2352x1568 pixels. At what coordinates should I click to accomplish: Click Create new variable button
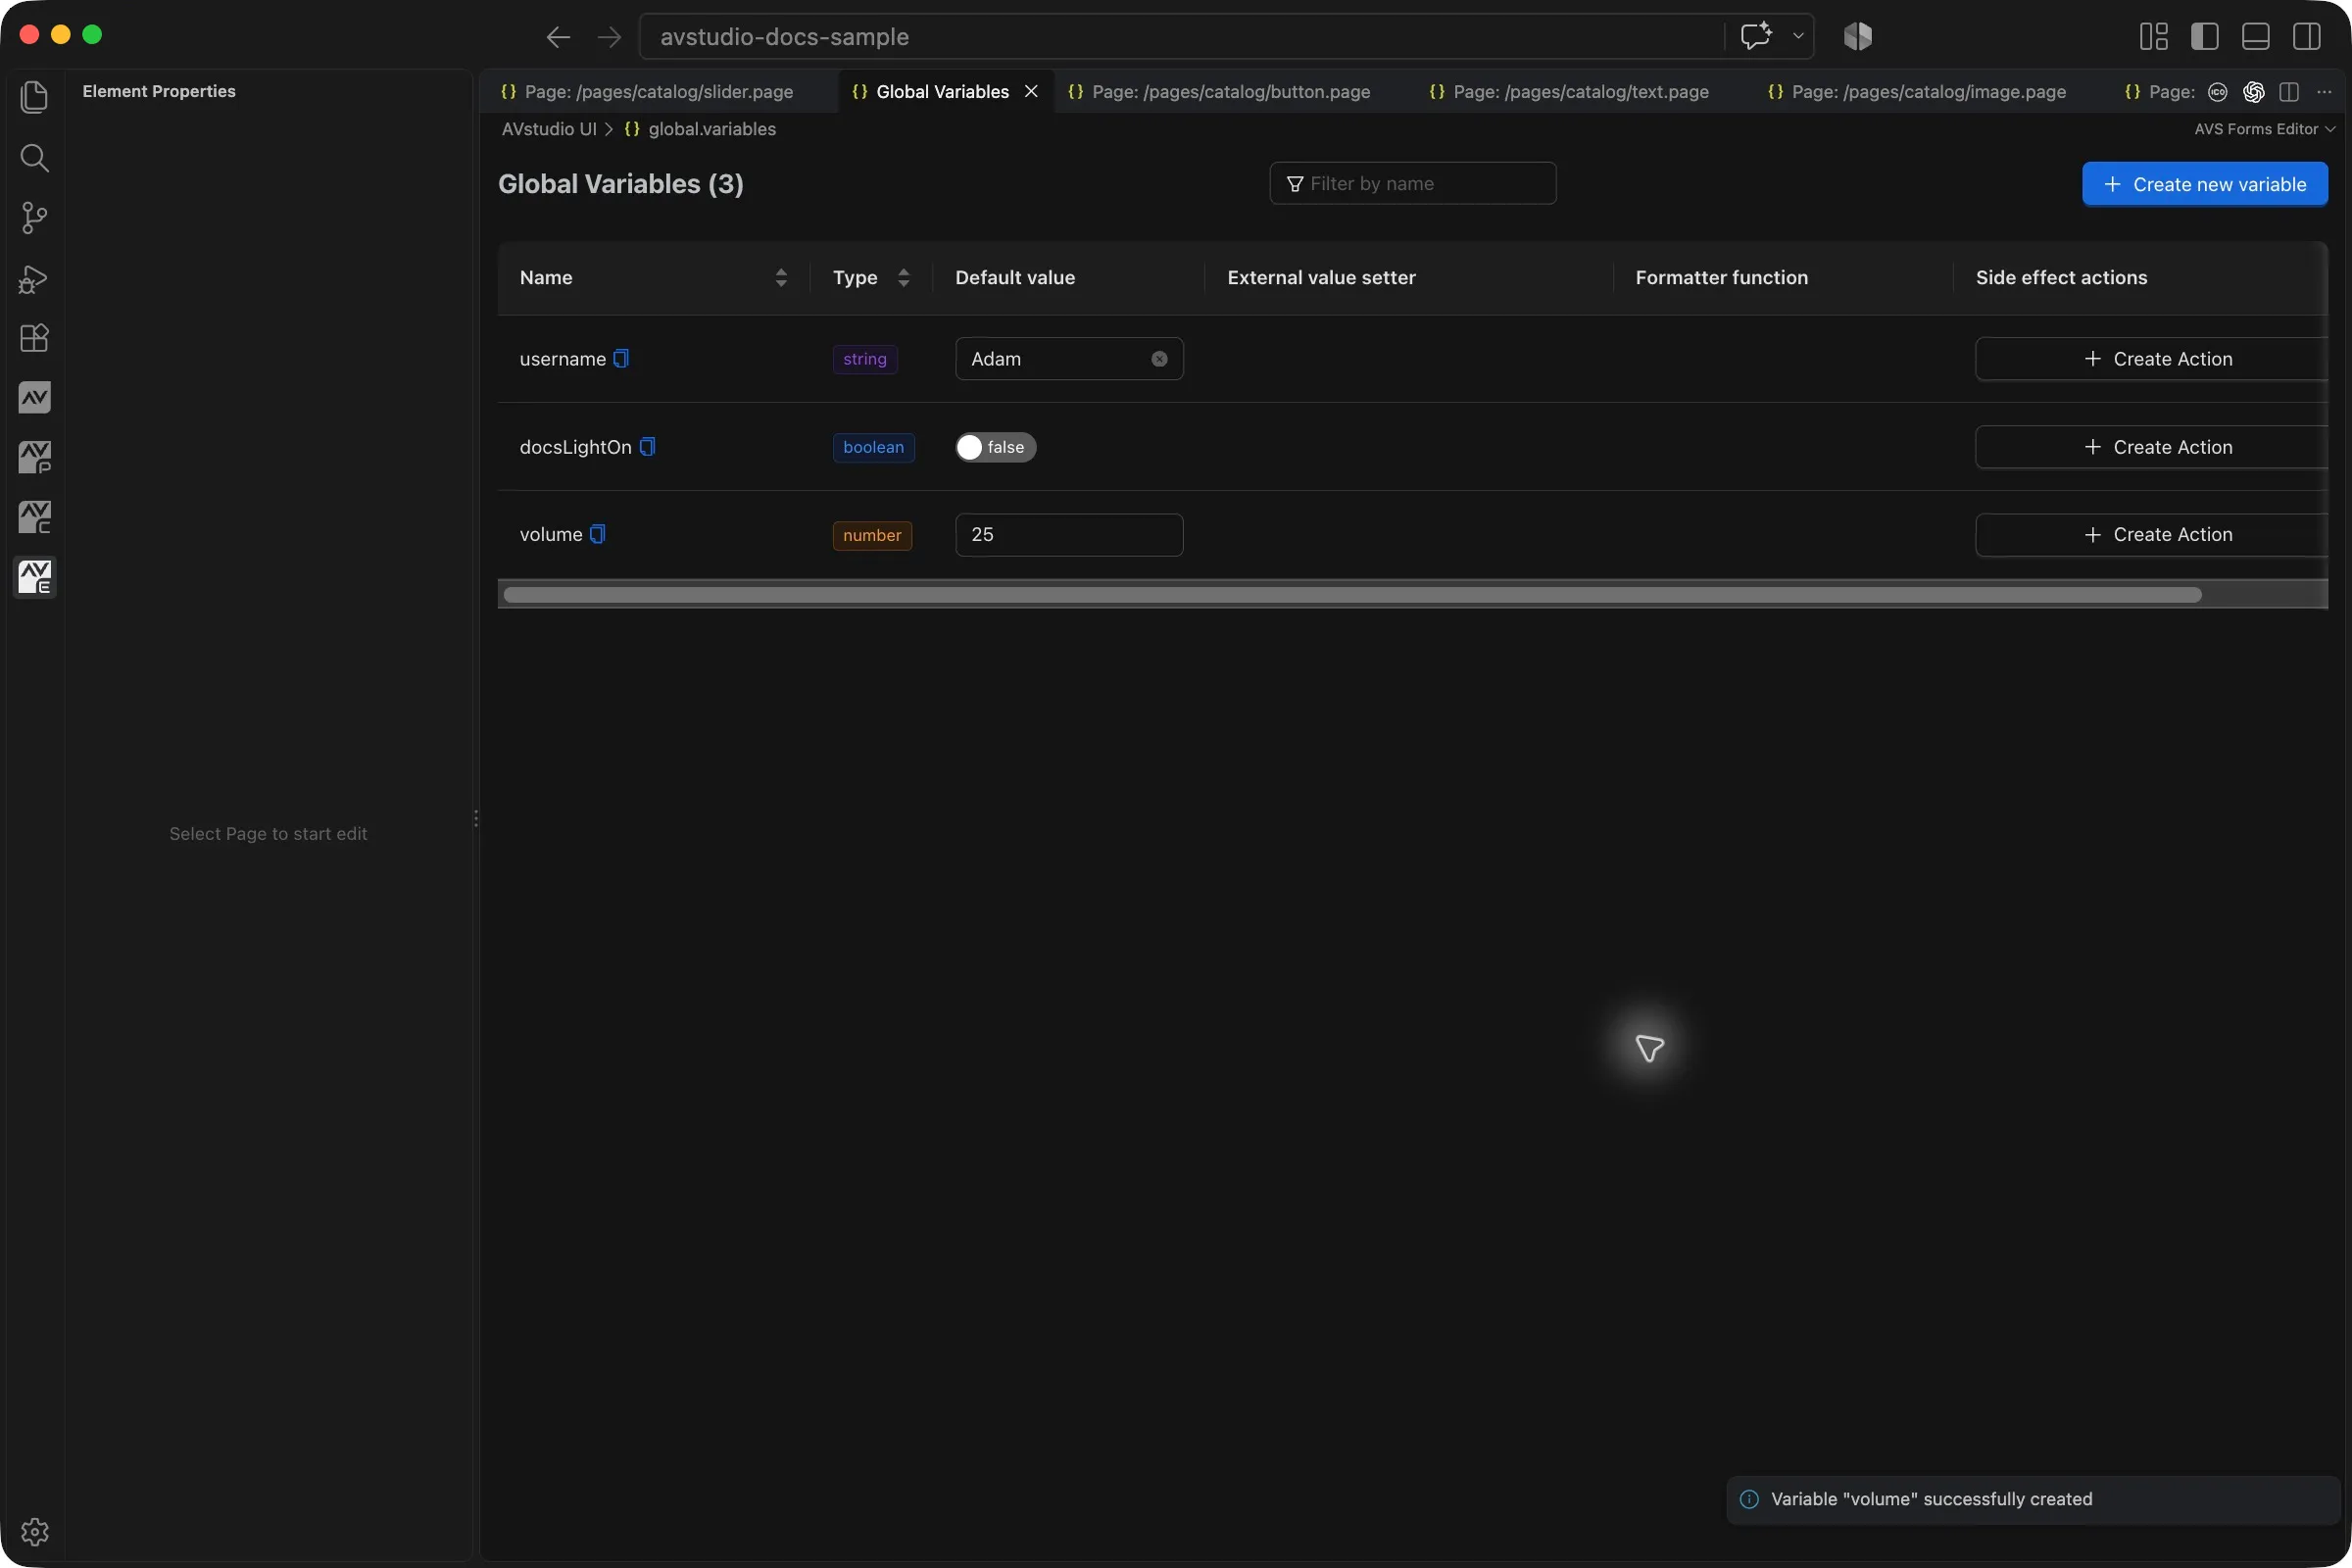pyautogui.click(x=2204, y=184)
